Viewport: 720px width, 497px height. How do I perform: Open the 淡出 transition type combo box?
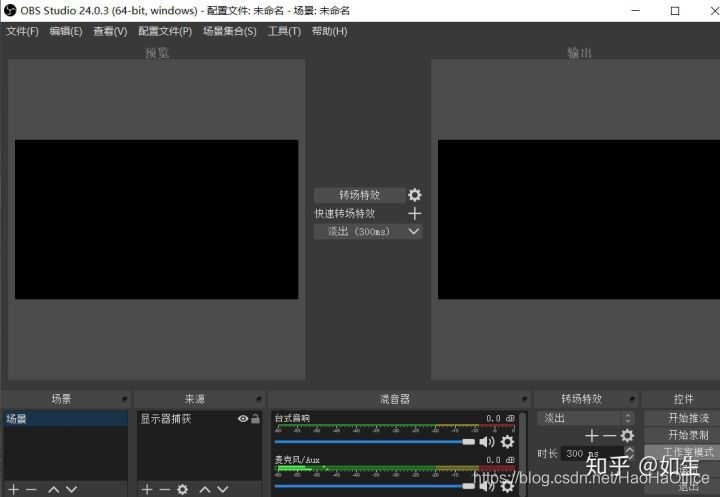[x=586, y=418]
